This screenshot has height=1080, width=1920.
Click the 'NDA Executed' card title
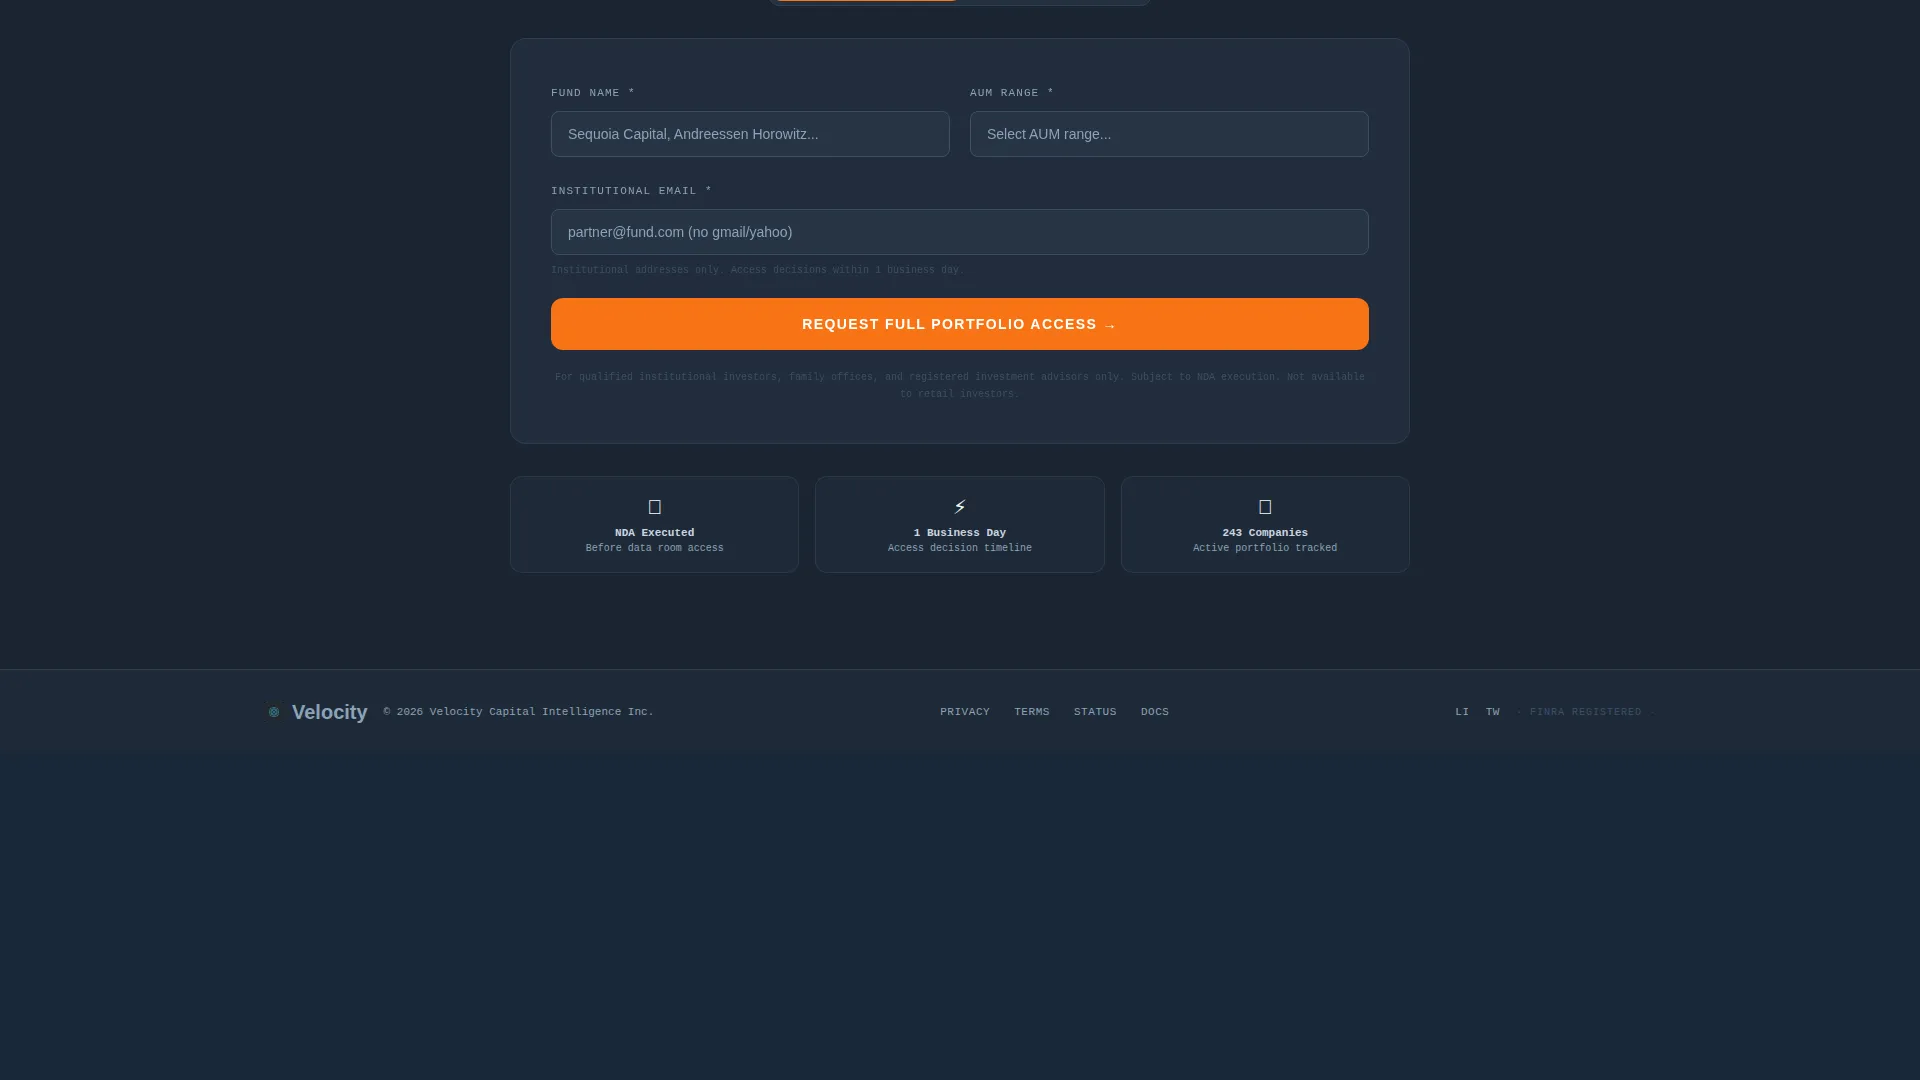[x=655, y=533]
